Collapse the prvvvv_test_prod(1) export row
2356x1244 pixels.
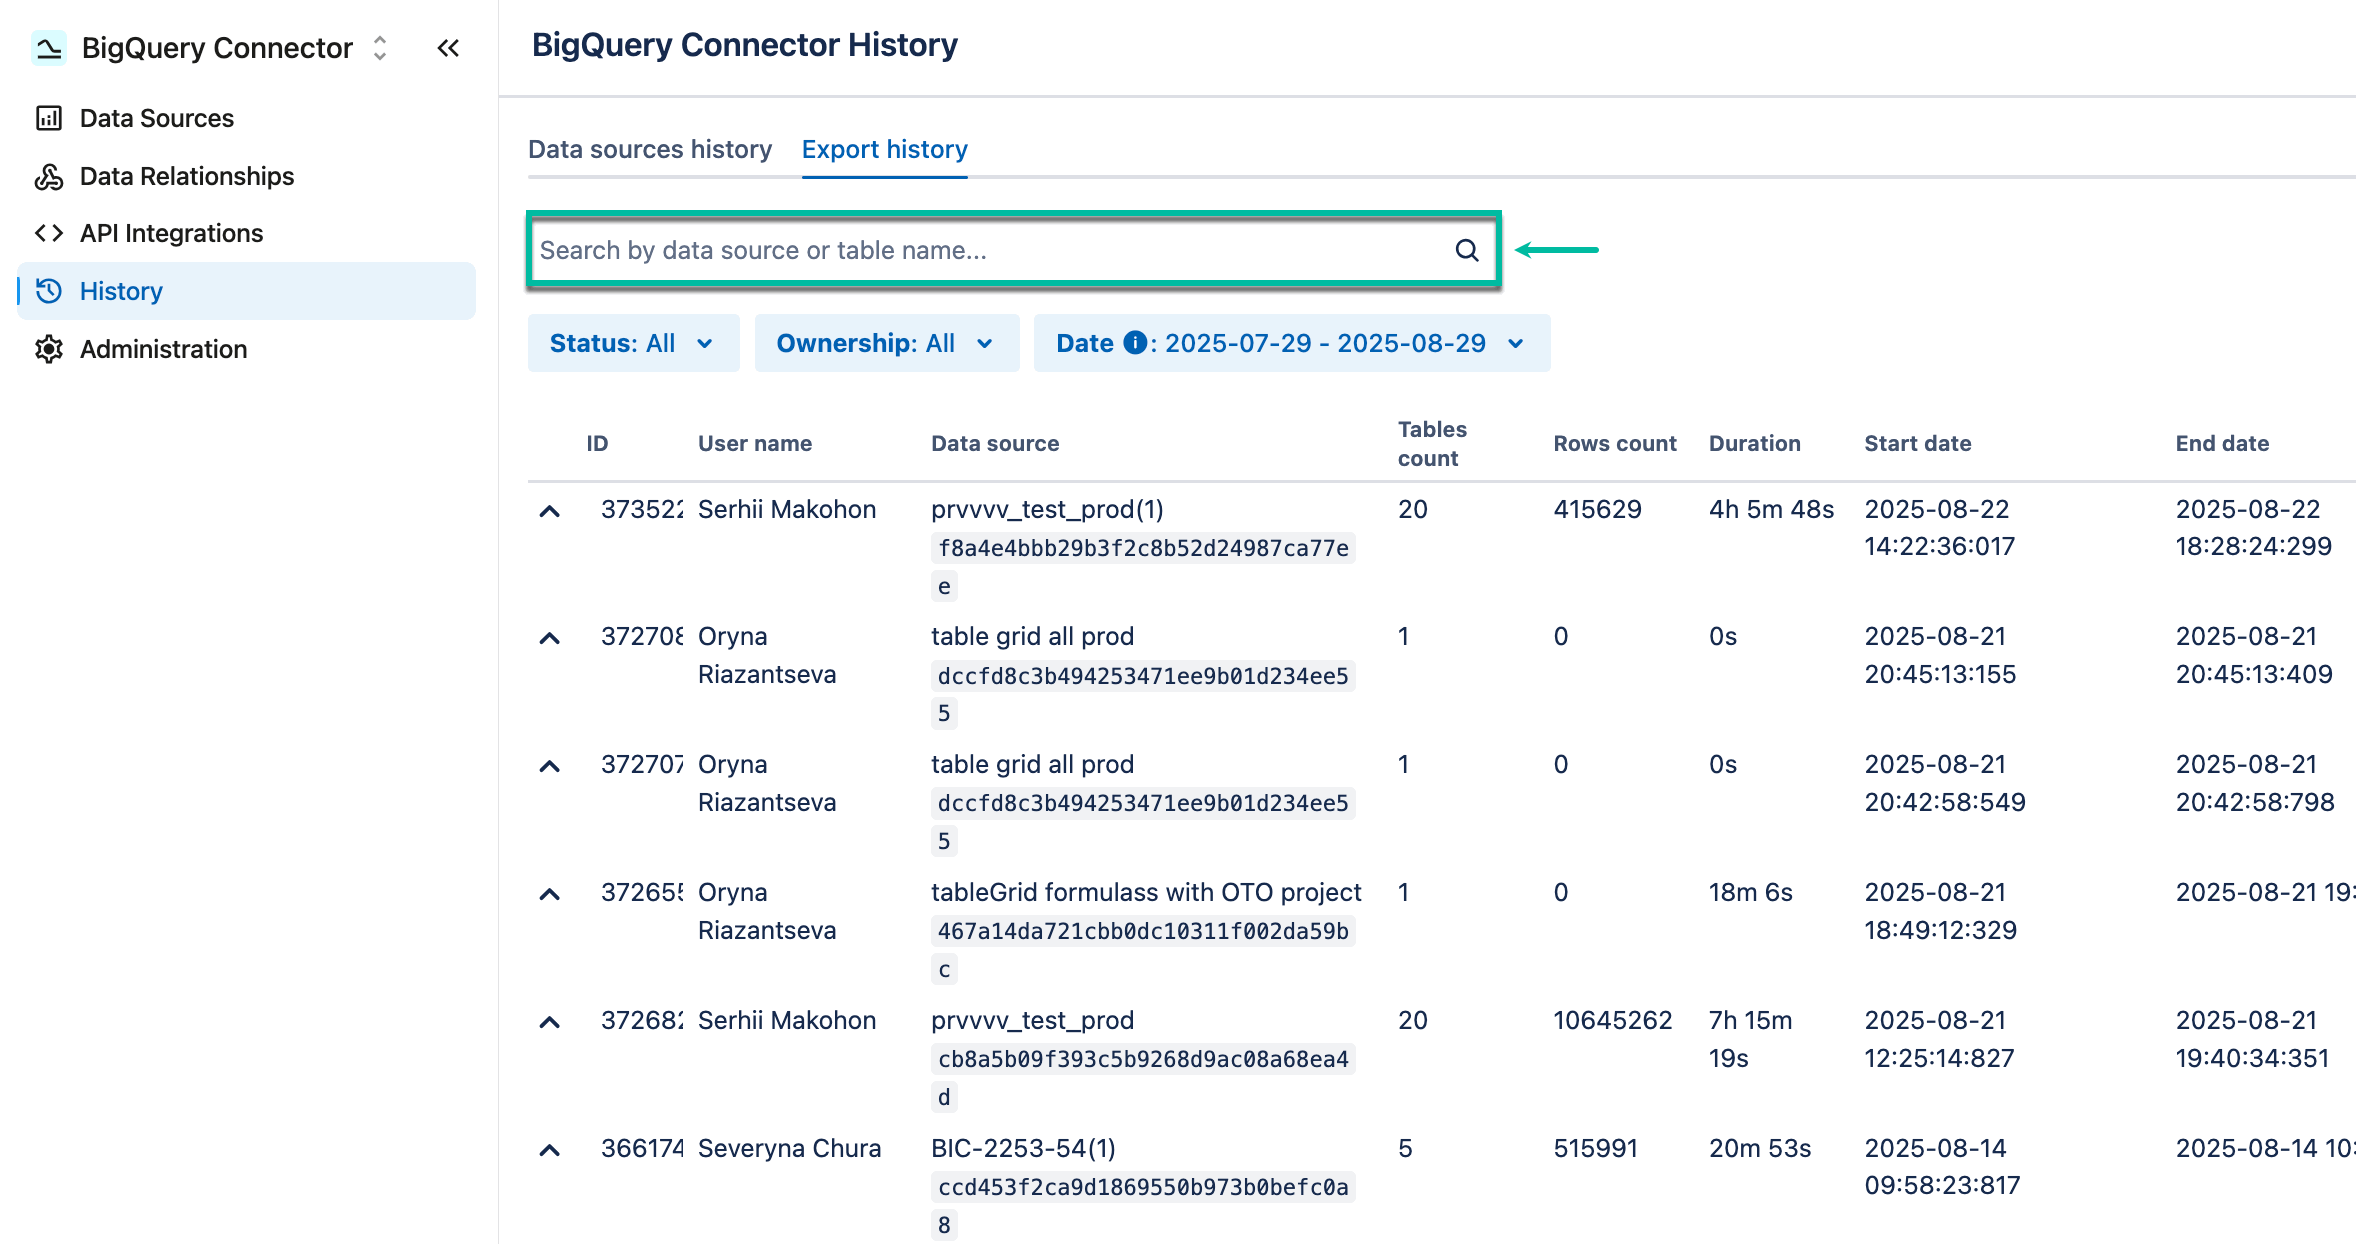(551, 509)
